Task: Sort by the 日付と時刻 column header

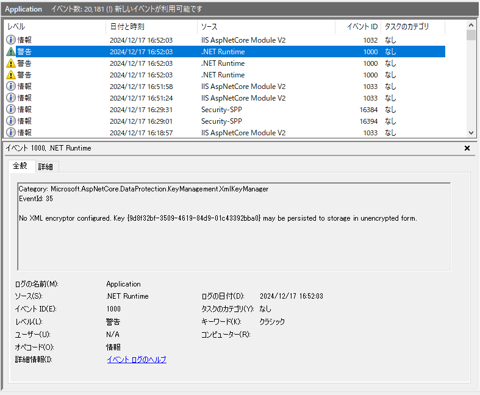Action: click(x=152, y=27)
